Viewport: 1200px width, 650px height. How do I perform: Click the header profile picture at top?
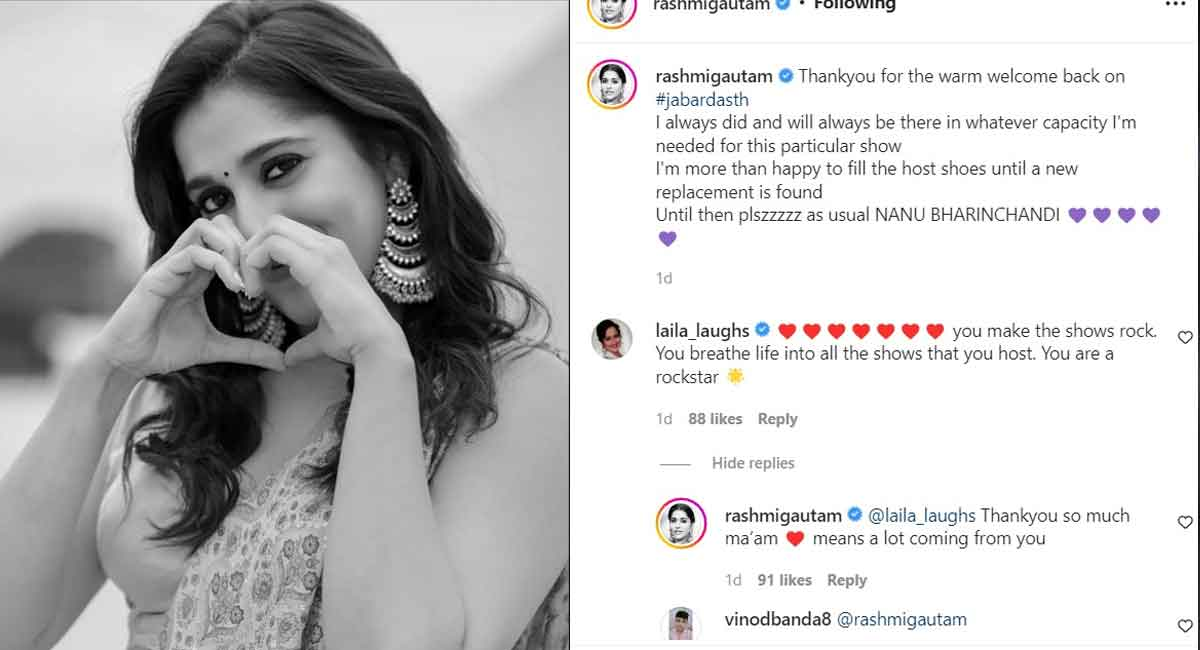(x=612, y=8)
